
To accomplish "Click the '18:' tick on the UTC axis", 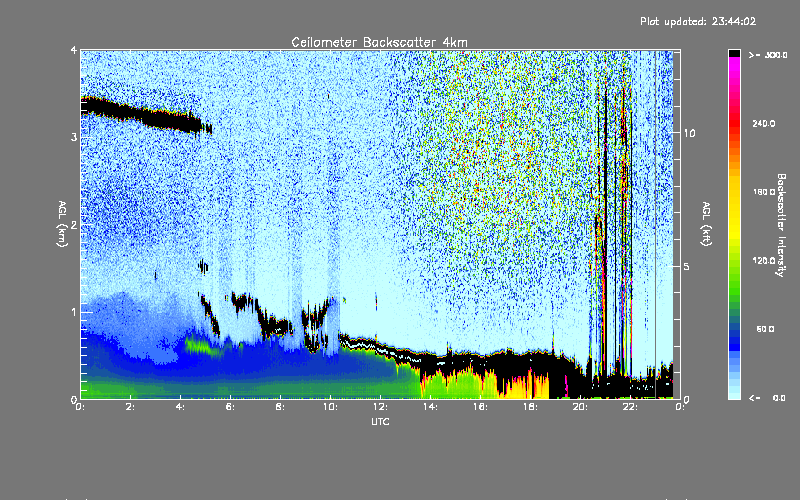I will (530, 407).
